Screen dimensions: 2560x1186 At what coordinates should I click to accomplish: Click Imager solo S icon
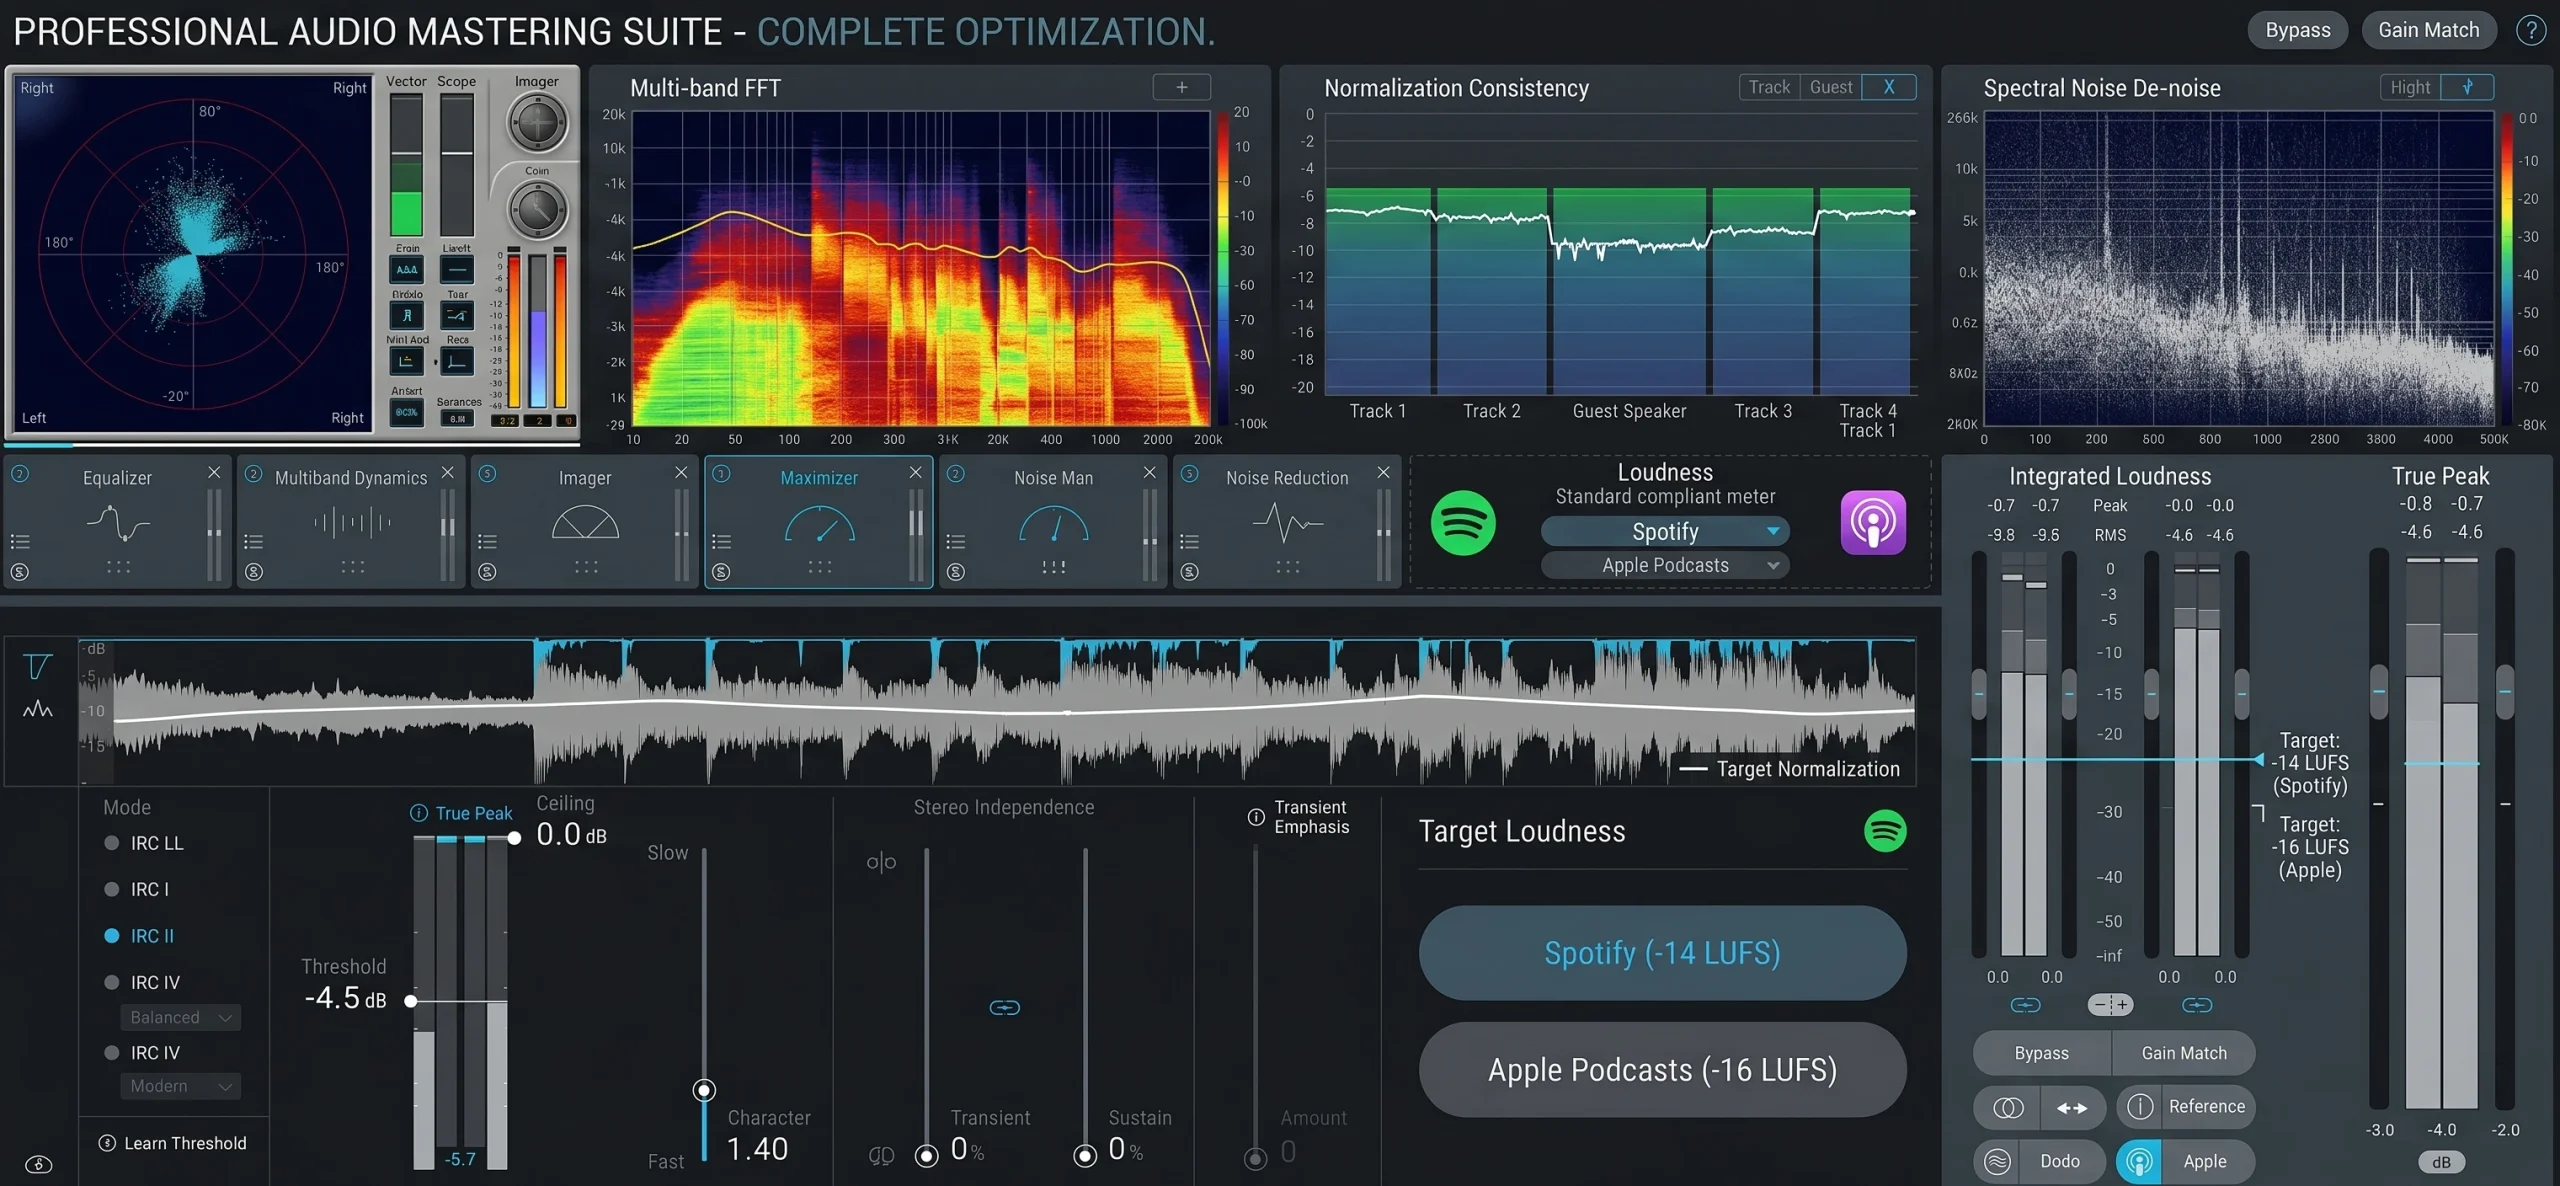tap(487, 572)
